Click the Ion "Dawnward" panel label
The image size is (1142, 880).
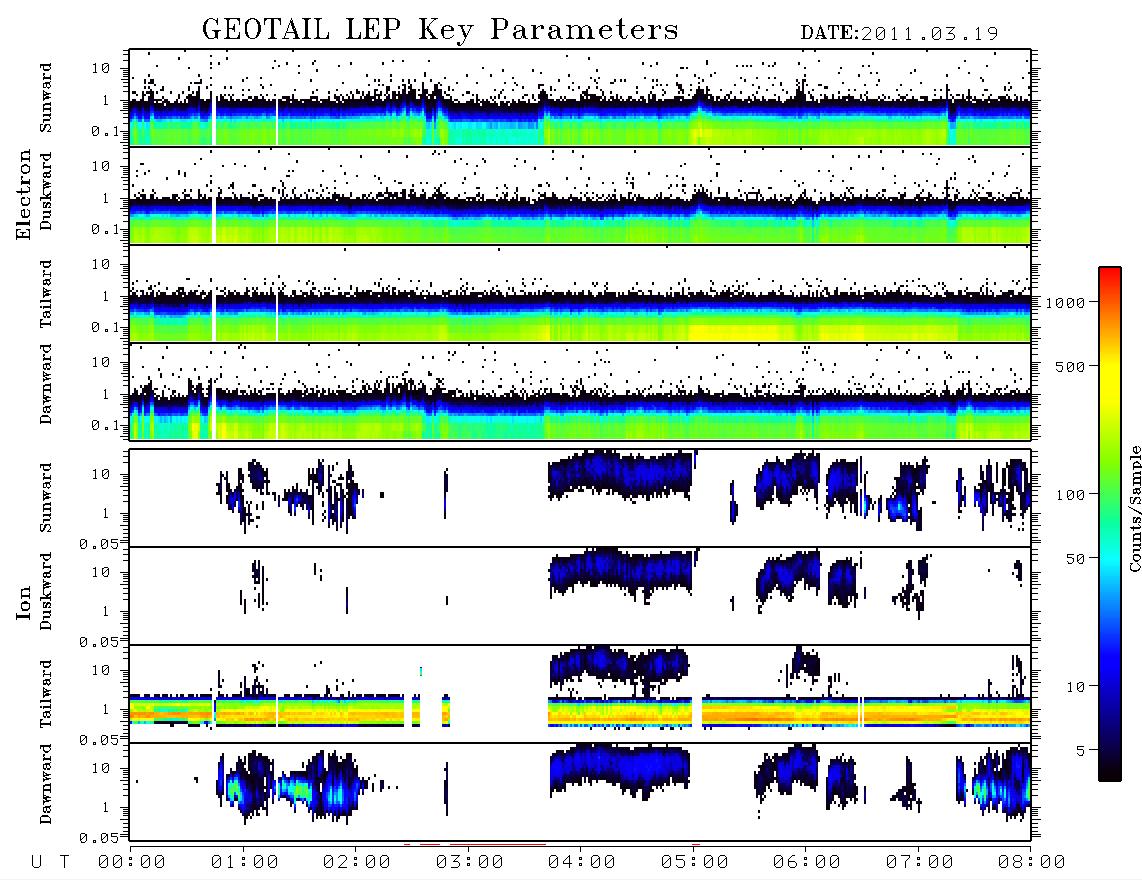pyautogui.click(x=46, y=784)
